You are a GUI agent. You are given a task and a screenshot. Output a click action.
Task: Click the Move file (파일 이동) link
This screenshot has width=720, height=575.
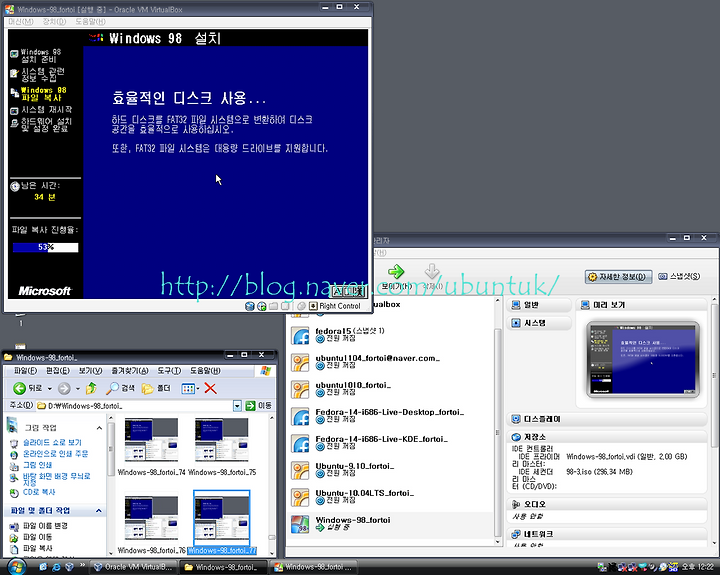click(38, 537)
